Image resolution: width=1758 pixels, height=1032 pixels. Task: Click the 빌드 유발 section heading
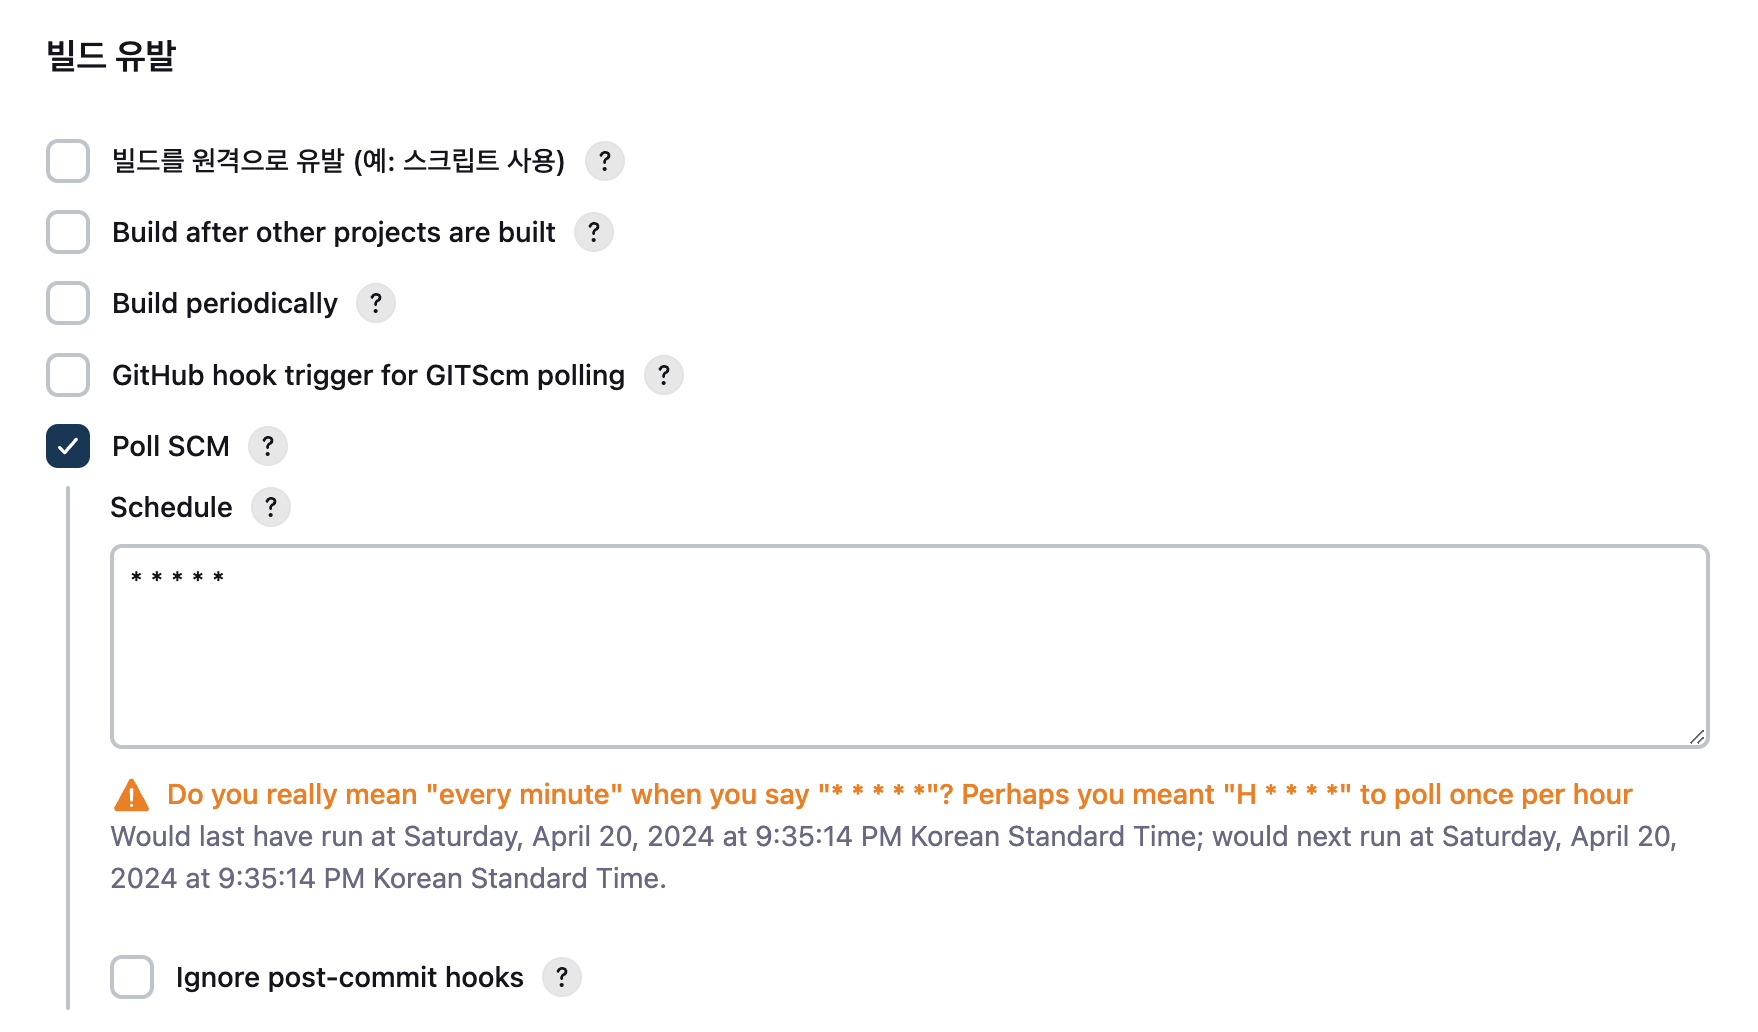pos(111,55)
